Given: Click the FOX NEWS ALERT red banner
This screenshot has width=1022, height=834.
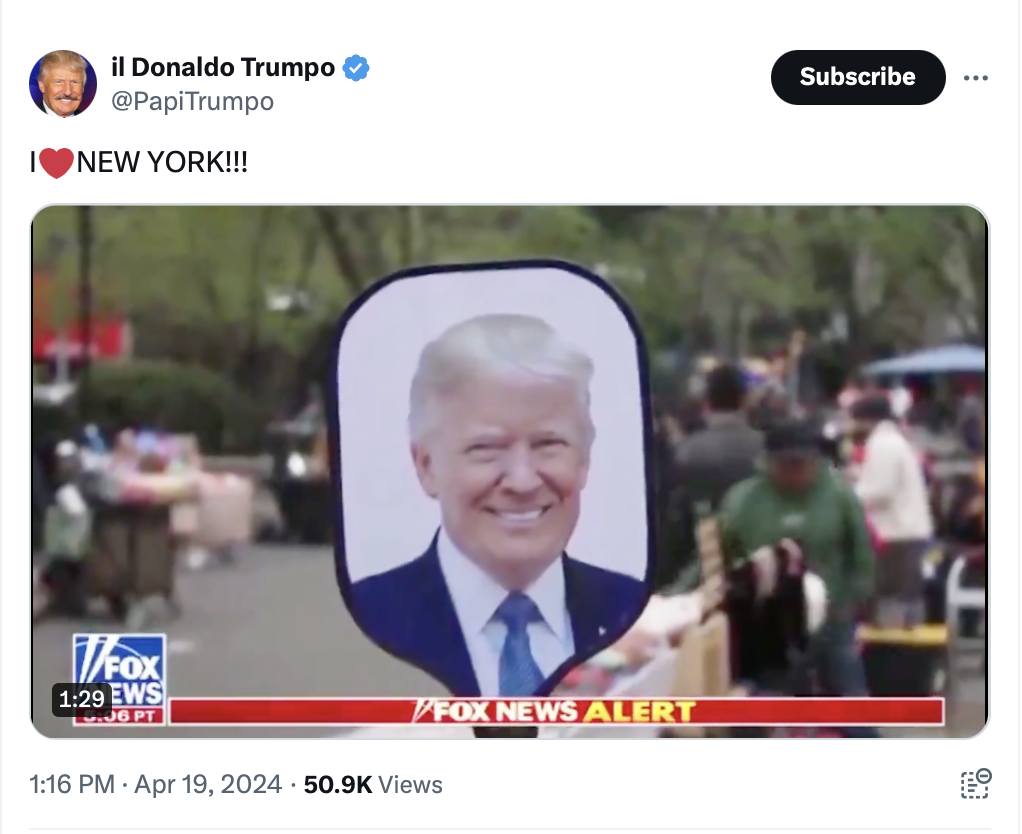Looking at the screenshot, I should point(556,711).
